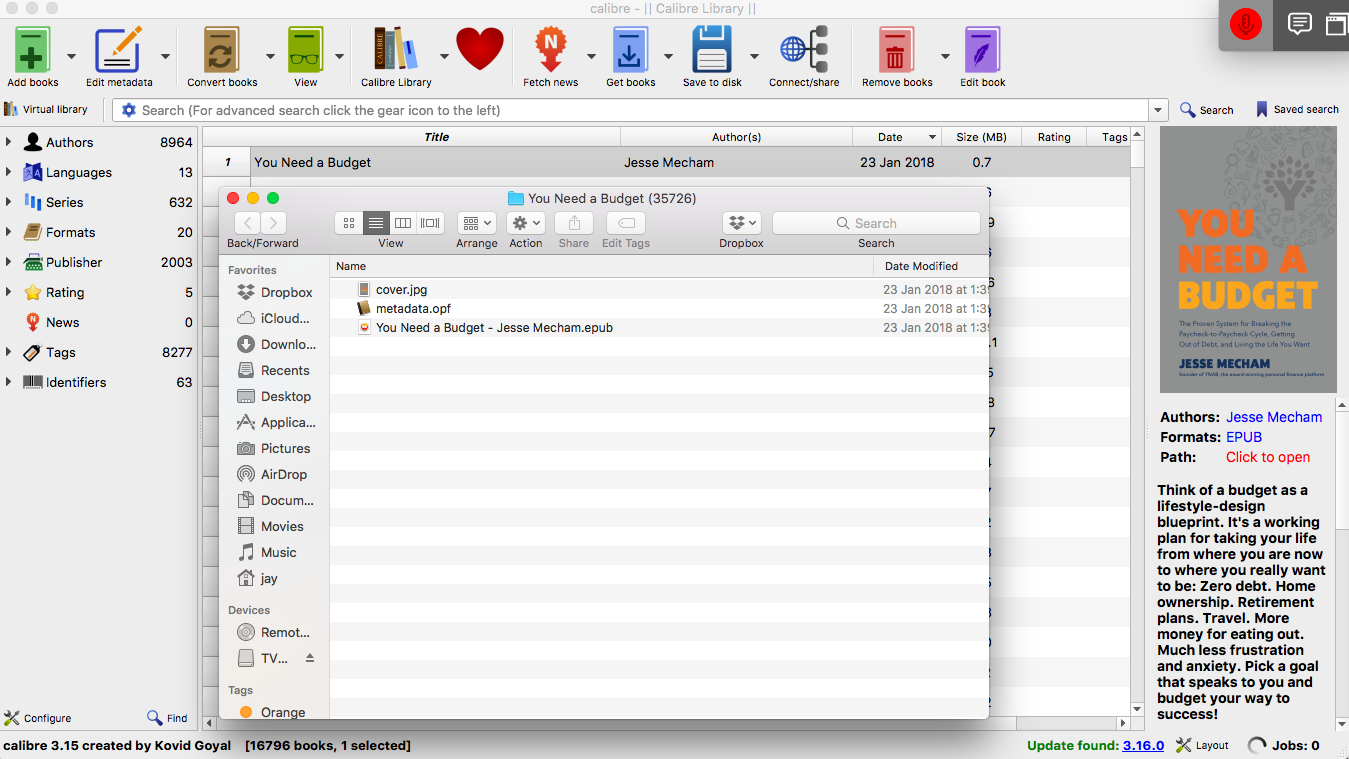
Task: Click the Add books icon
Action: pos(33,50)
